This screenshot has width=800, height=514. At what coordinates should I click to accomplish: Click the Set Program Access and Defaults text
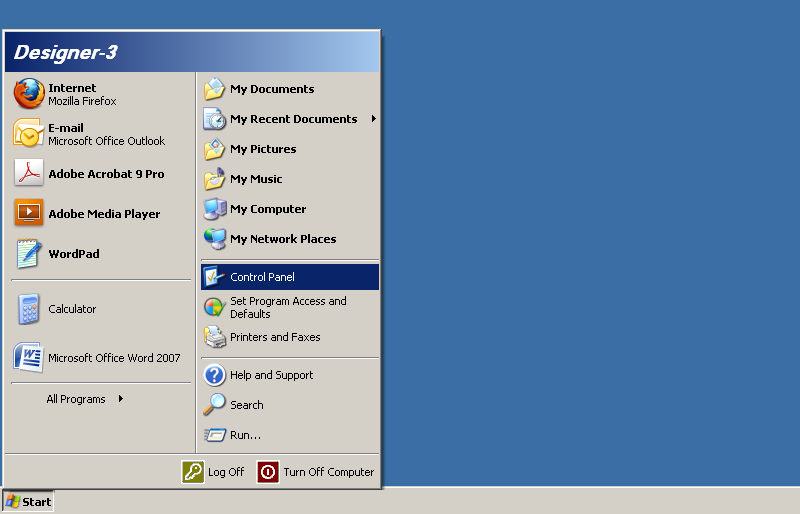tap(288, 308)
